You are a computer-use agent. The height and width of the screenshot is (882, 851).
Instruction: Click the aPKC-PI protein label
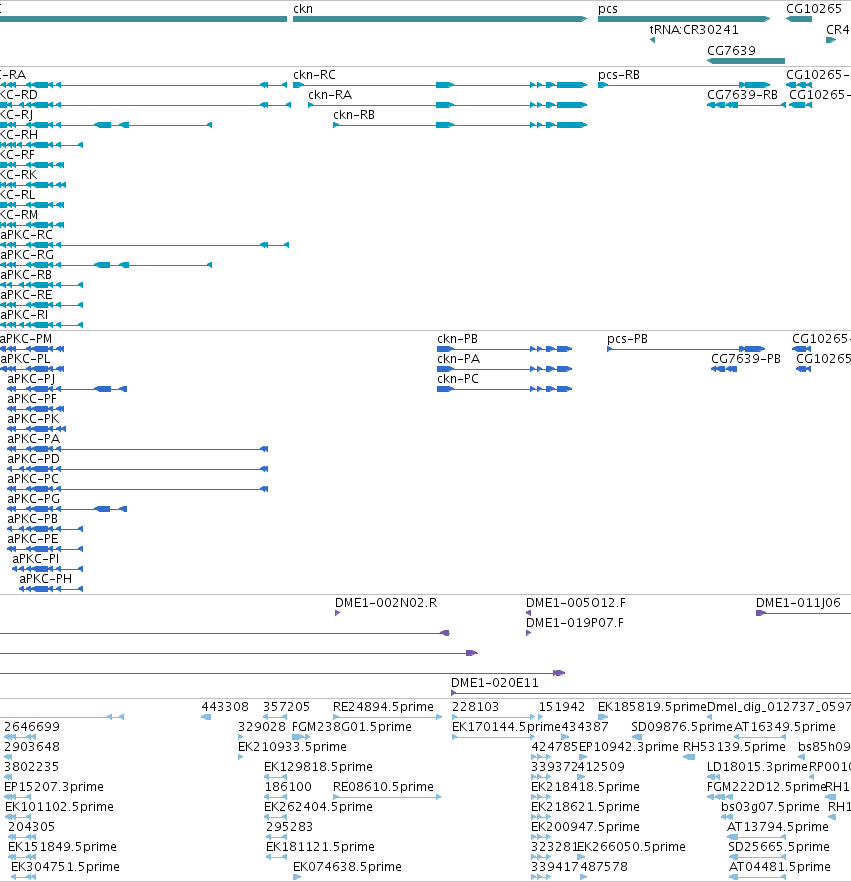tap(35, 559)
